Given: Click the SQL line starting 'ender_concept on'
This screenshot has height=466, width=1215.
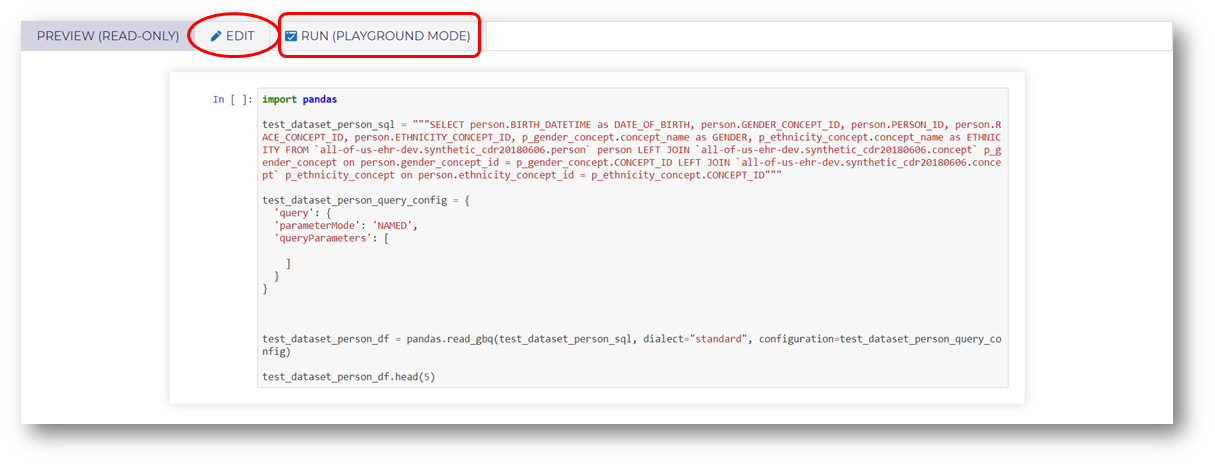Looking at the screenshot, I should point(632,161).
